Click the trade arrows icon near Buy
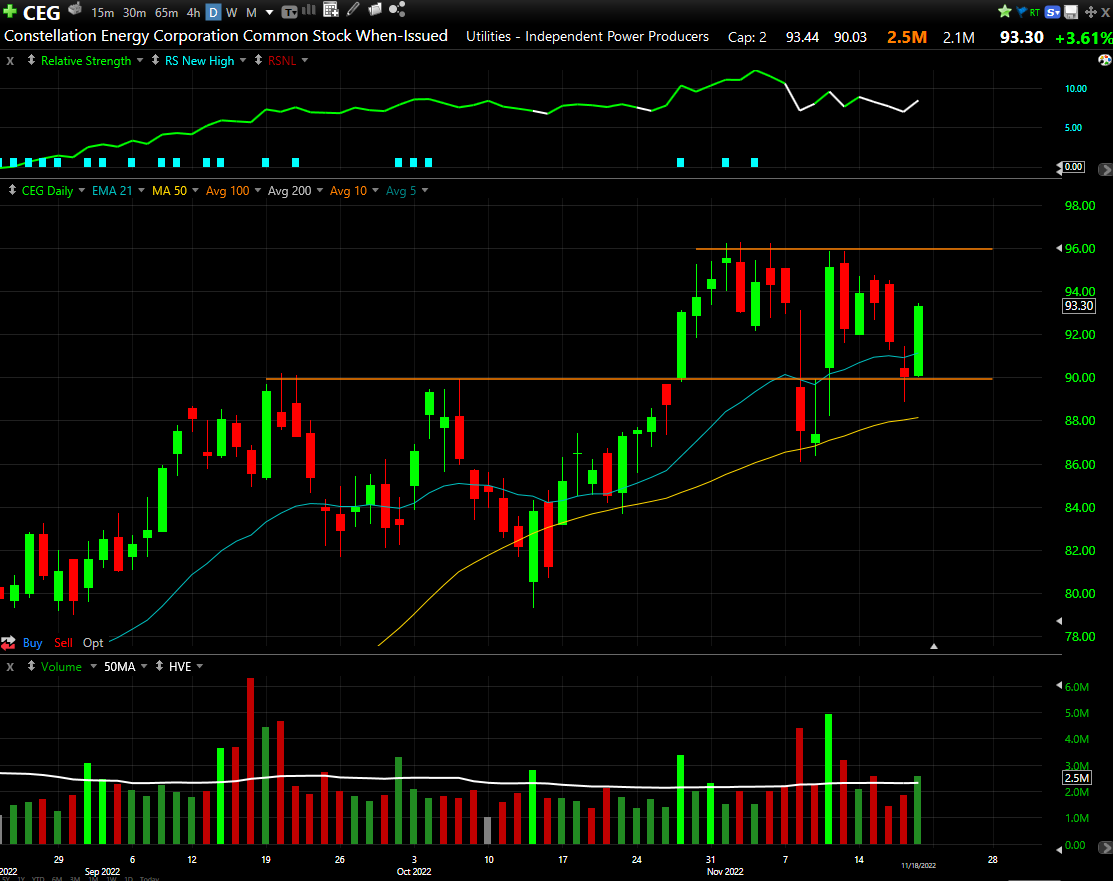1113x881 pixels. [9, 643]
